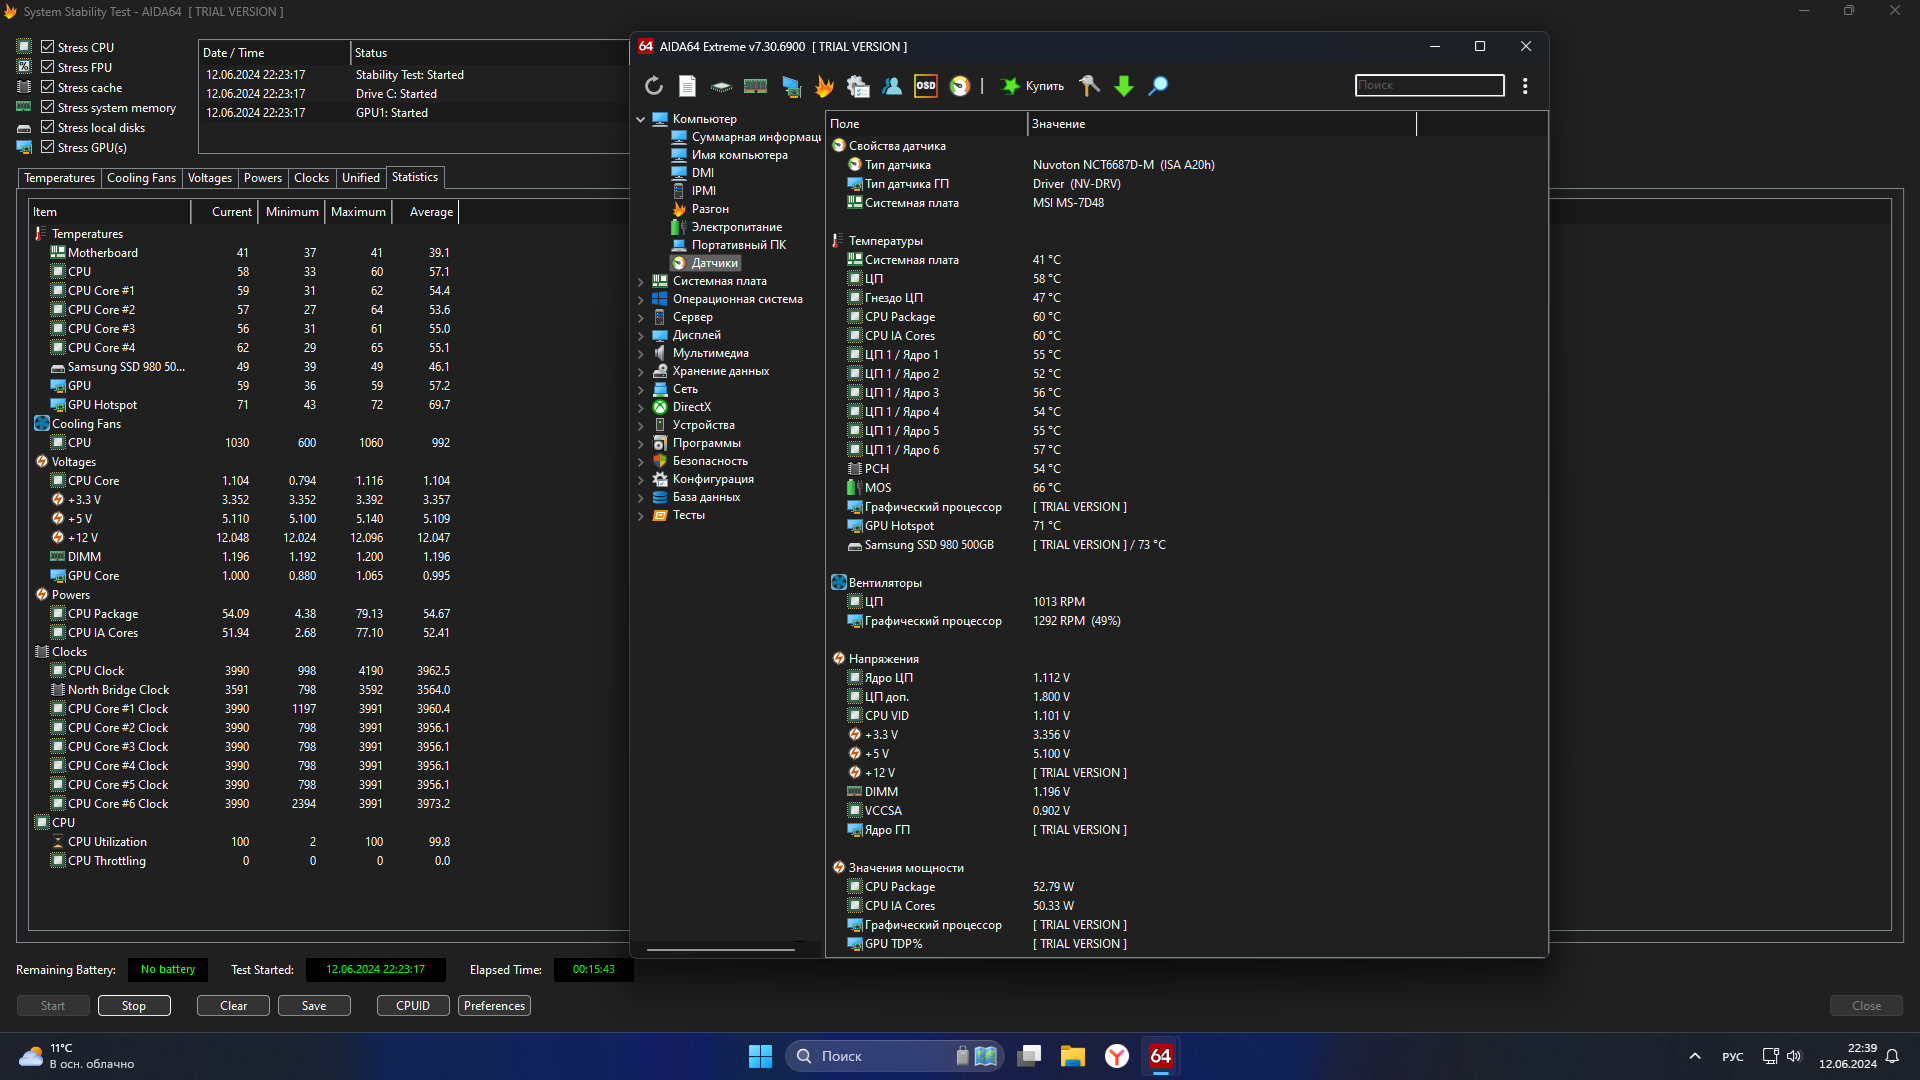Click the green download update arrow icon

click(1124, 86)
